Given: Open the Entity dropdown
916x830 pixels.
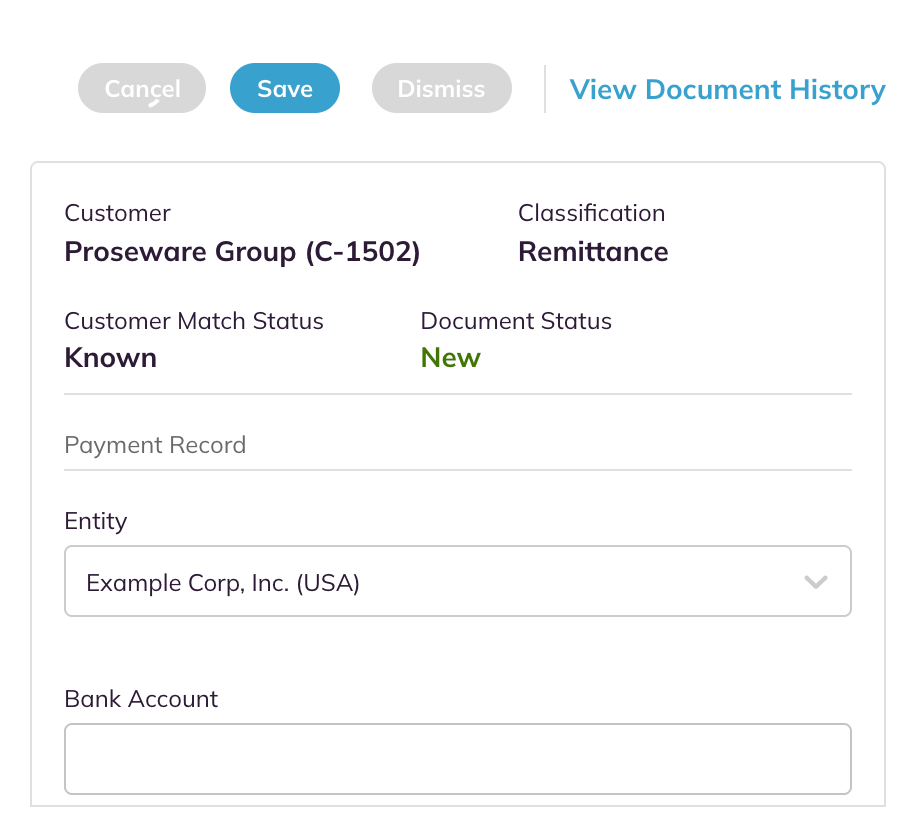Looking at the screenshot, I should tap(458, 581).
